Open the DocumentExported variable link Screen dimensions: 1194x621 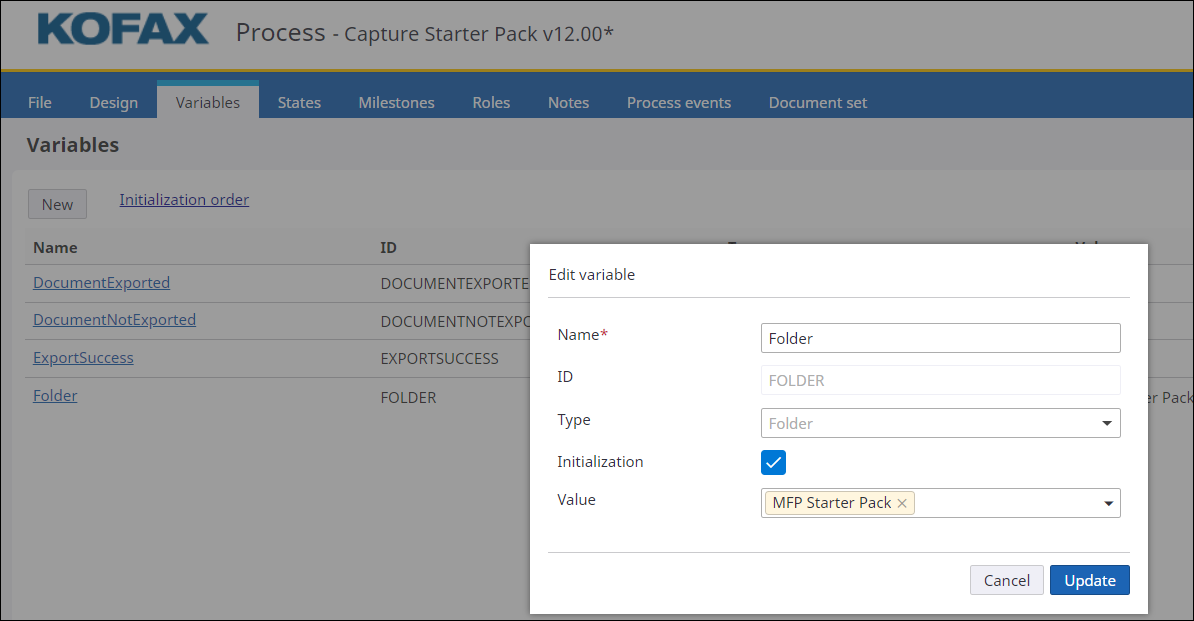click(x=101, y=283)
